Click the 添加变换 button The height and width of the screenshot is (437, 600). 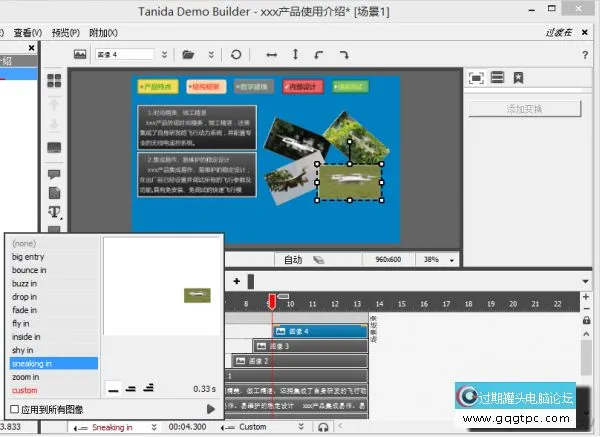click(524, 108)
